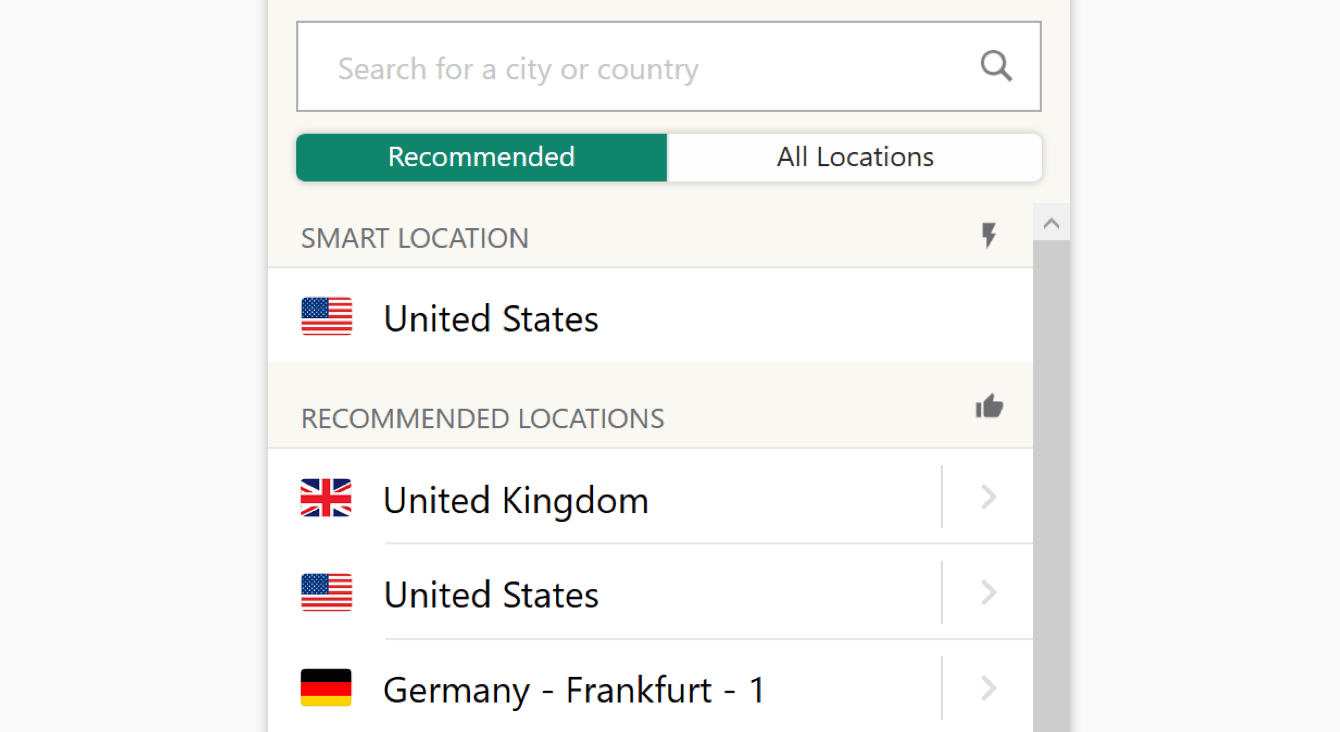
Task: Click the RECOMMENDED LOCATIONS section header
Action: pos(482,418)
